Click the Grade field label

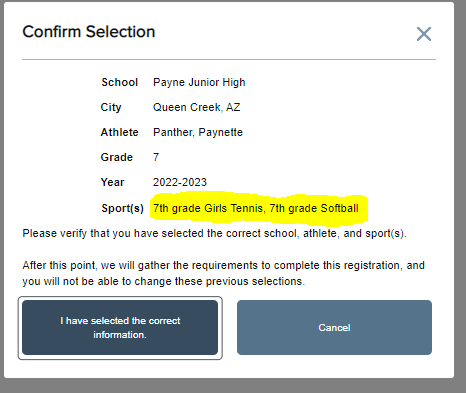point(117,157)
